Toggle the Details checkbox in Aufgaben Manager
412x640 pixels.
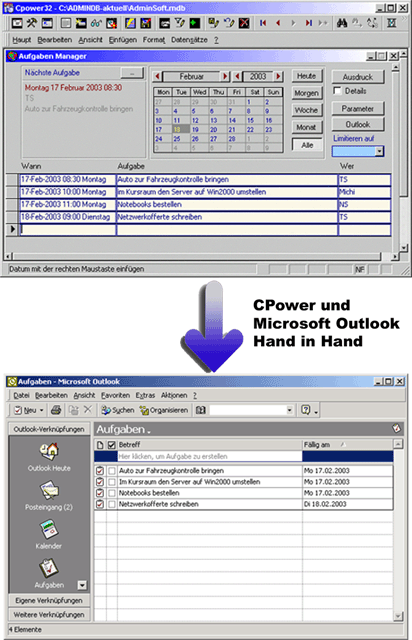click(x=337, y=91)
